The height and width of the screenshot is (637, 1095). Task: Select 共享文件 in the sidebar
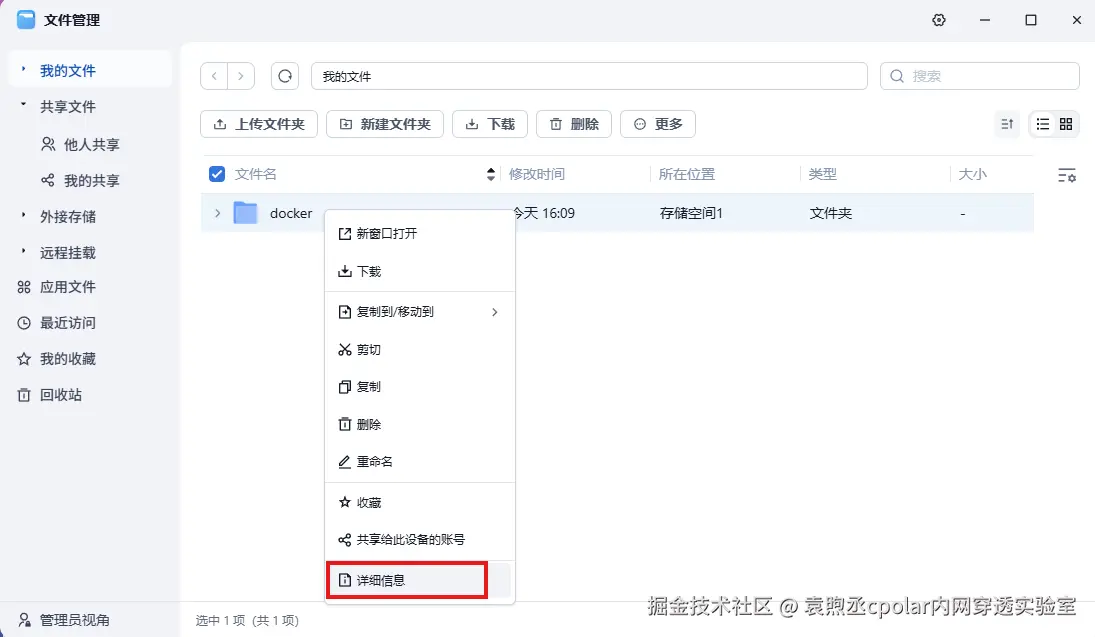[x=68, y=107]
